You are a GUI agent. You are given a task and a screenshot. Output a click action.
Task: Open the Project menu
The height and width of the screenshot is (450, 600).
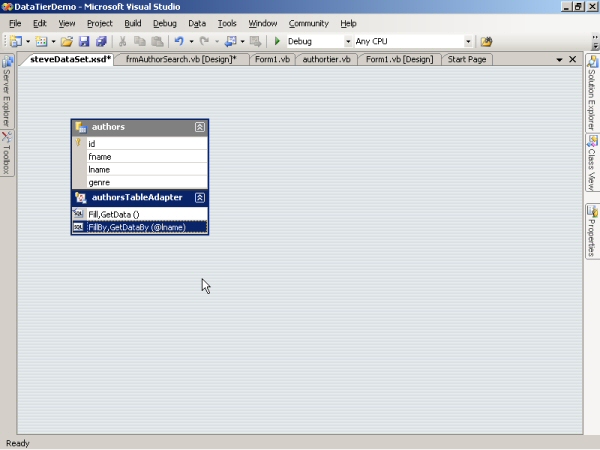click(x=99, y=23)
